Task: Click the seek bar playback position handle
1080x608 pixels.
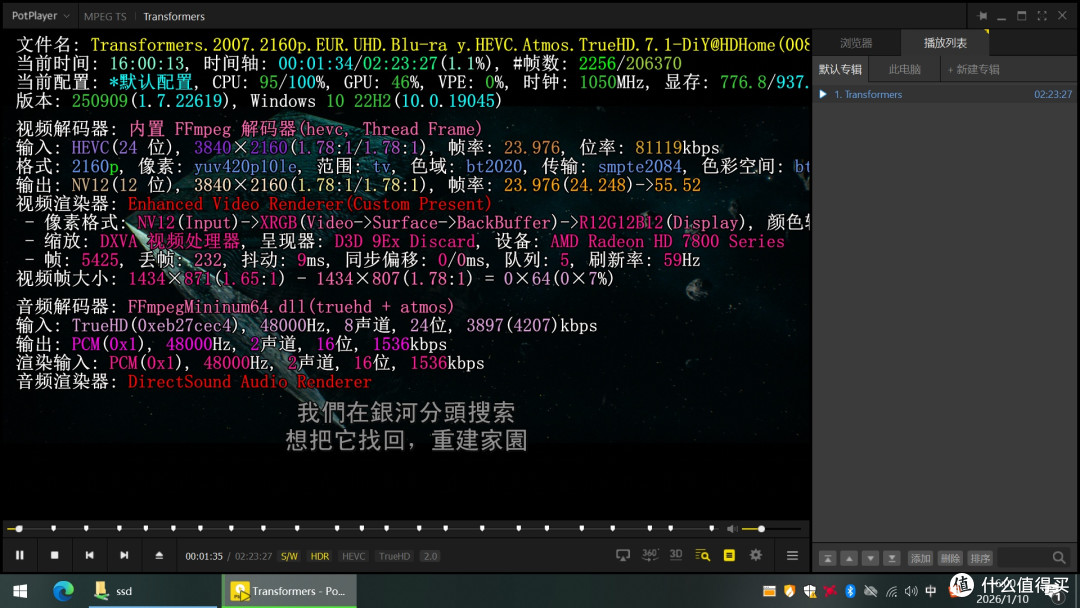Action: point(19,529)
